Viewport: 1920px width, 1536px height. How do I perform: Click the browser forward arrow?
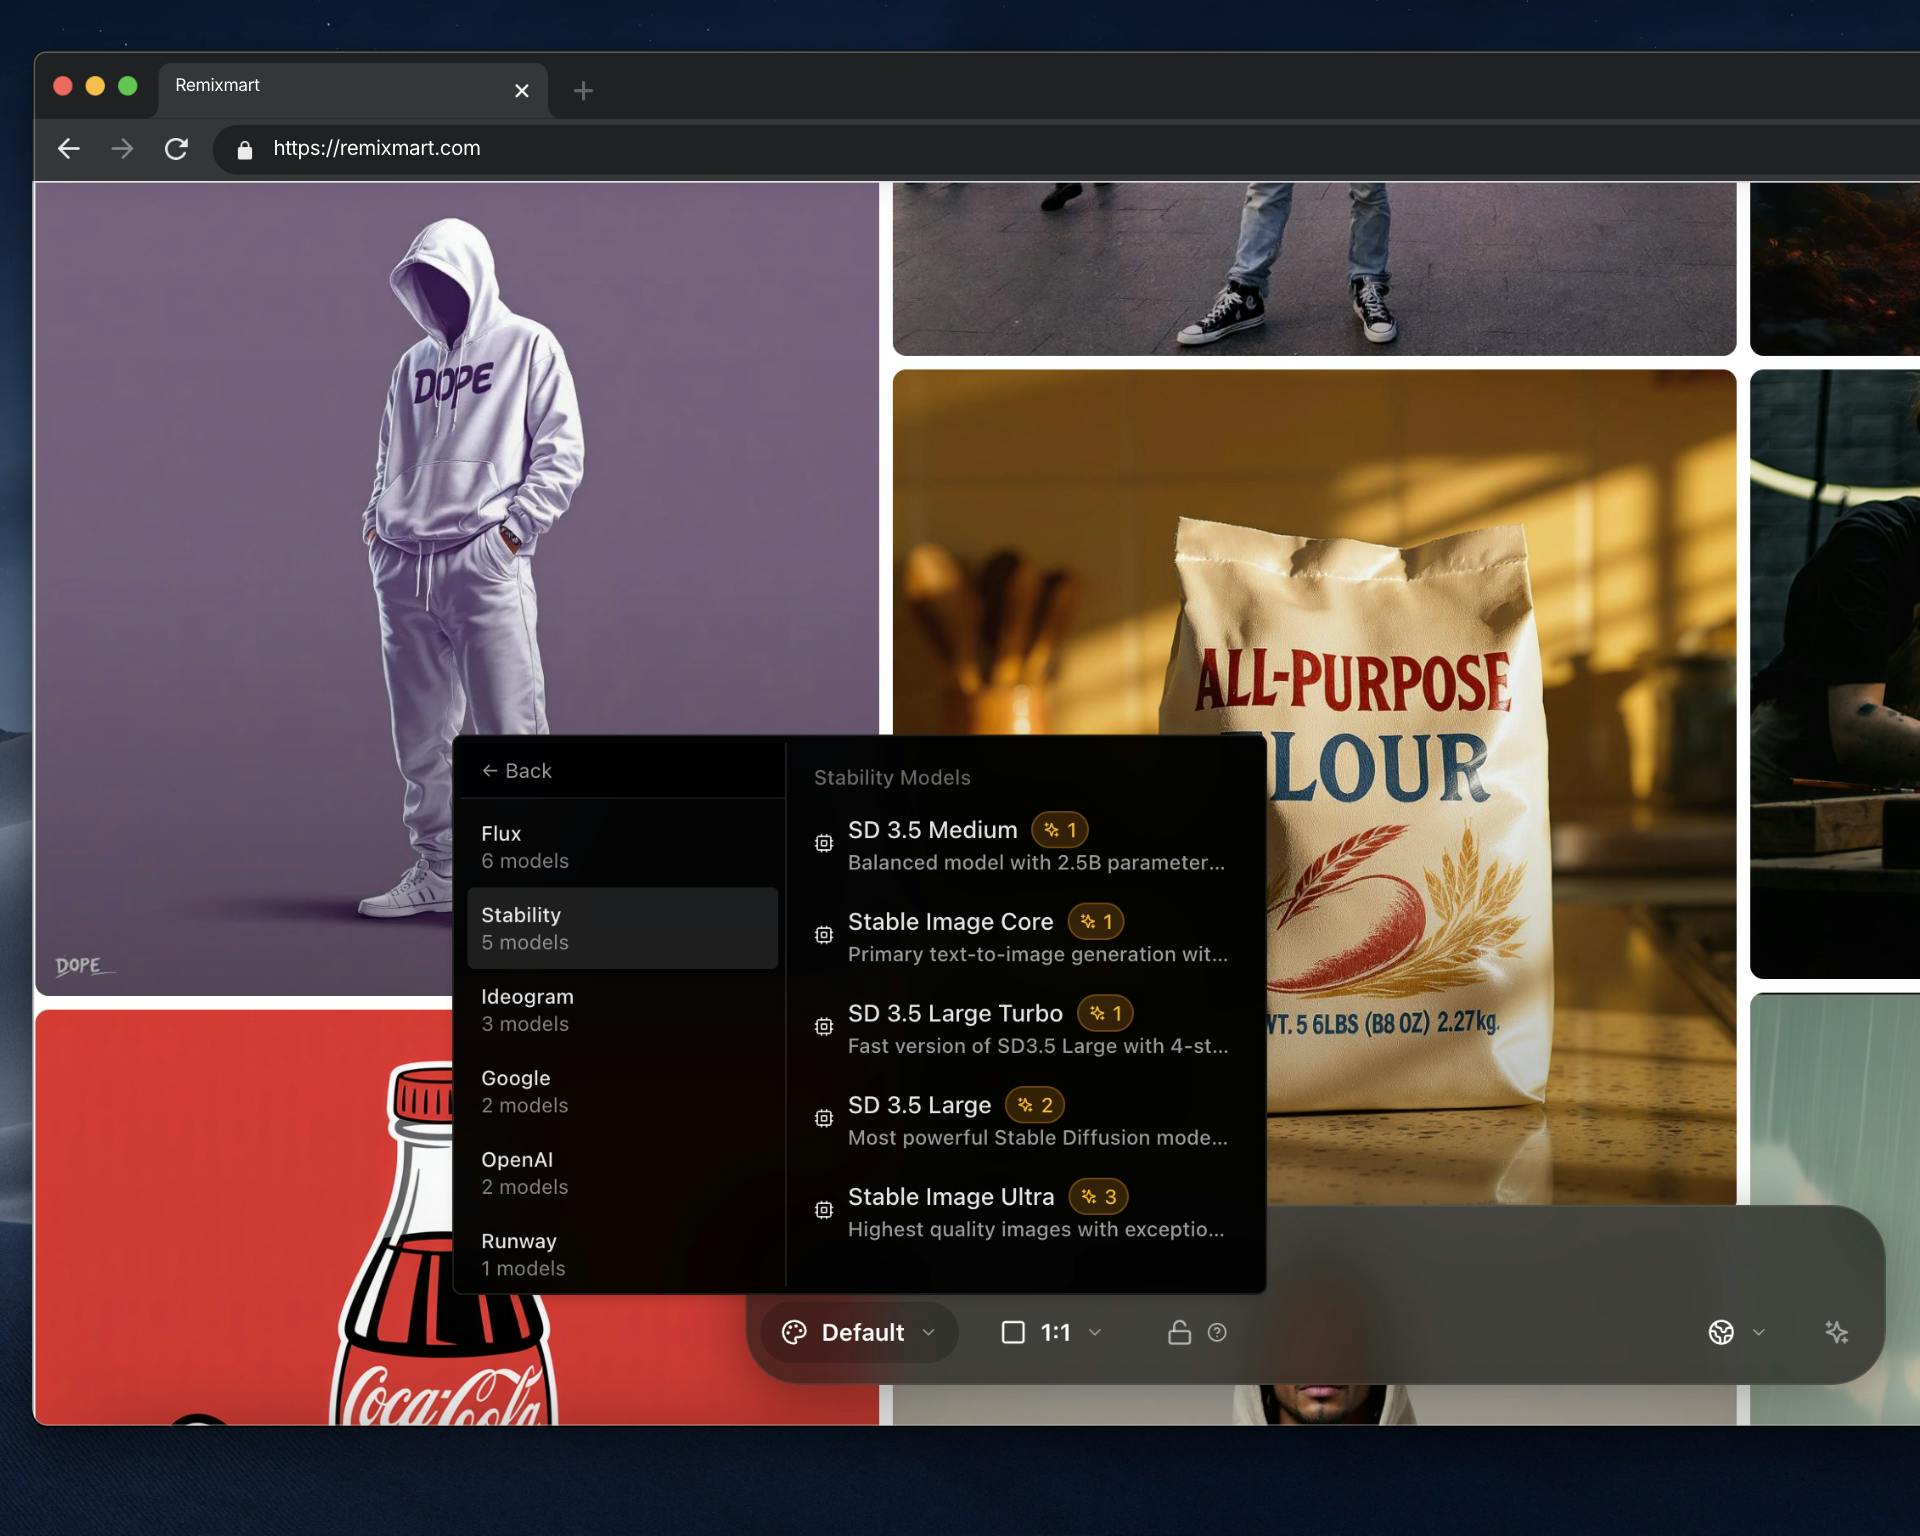122,149
